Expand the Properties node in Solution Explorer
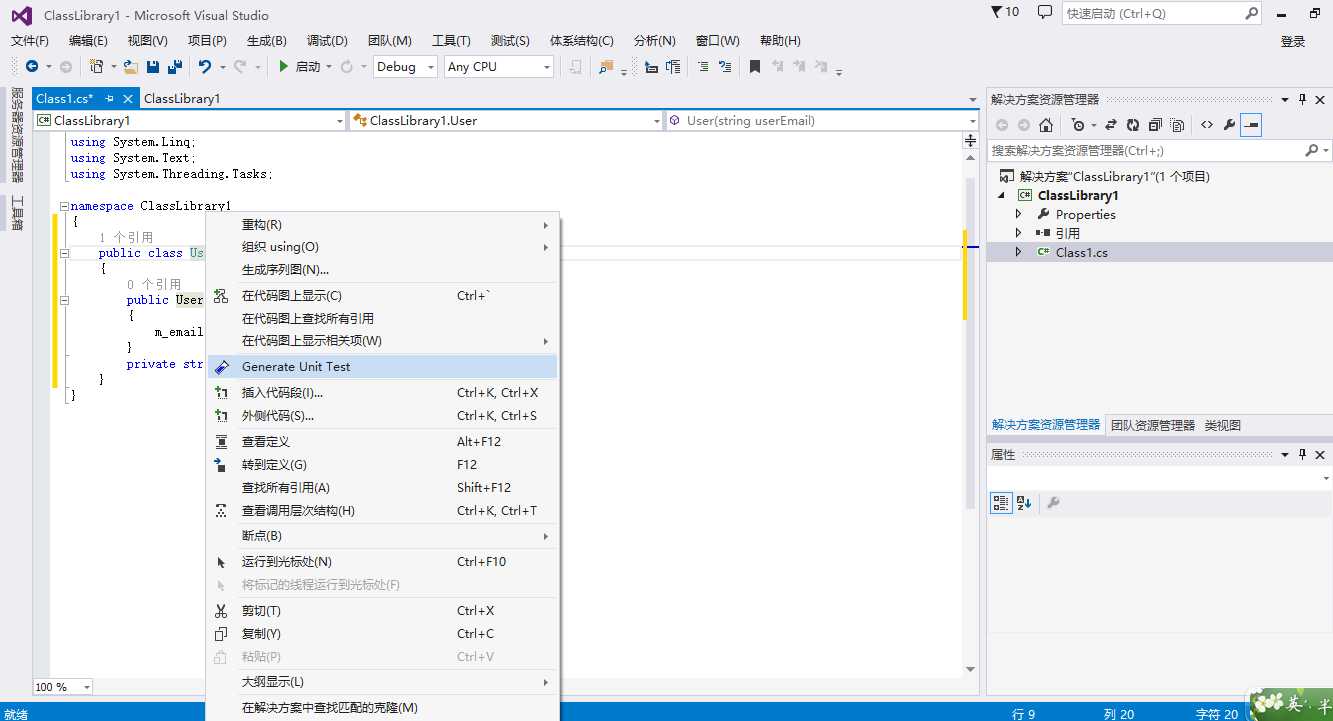The width and height of the screenshot is (1333, 721). [1019, 214]
